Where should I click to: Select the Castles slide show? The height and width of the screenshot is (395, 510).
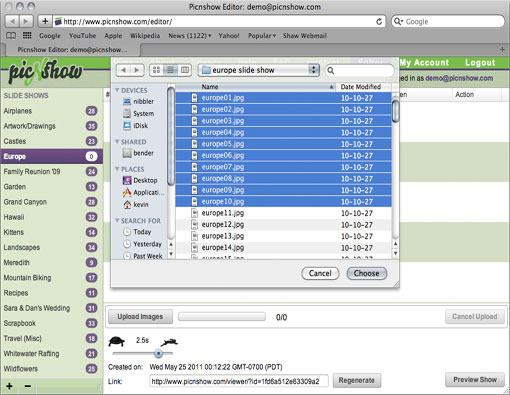pos(51,141)
